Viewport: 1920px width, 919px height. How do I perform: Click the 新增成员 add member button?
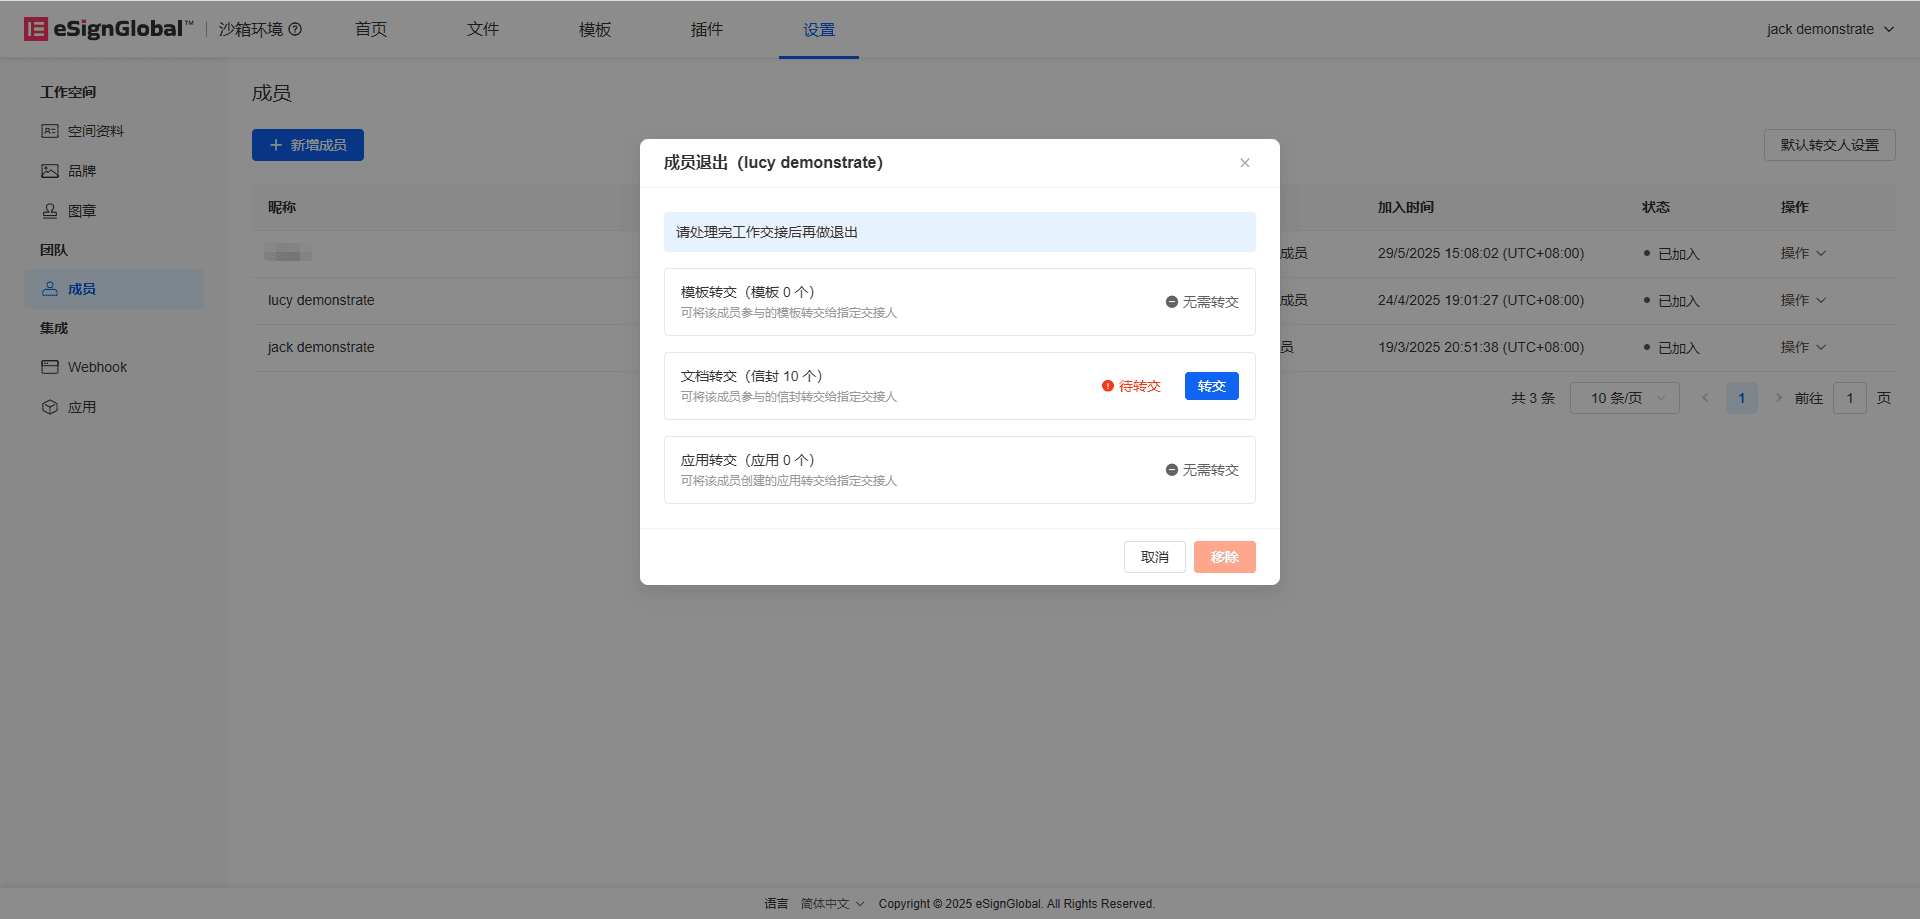[x=308, y=145]
